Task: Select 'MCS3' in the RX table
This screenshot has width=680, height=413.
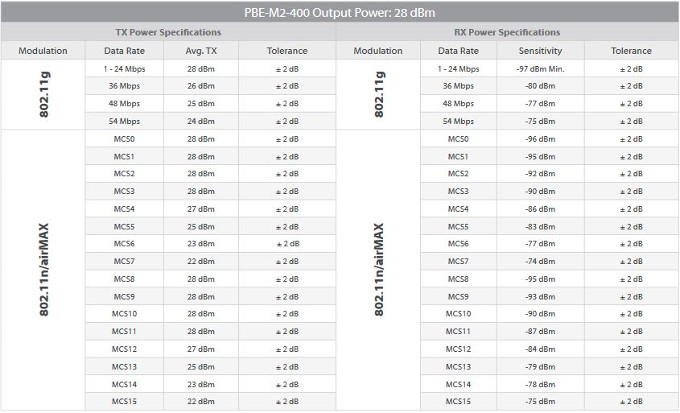Action: (x=458, y=191)
